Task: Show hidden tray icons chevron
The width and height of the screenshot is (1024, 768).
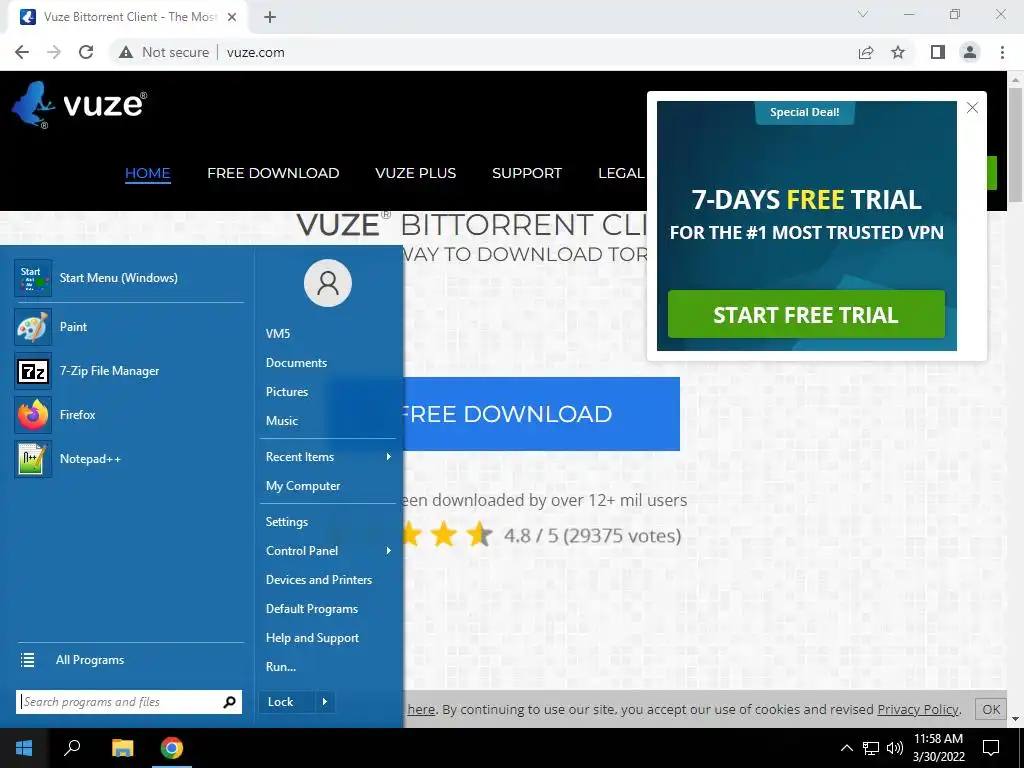Action: 846,748
